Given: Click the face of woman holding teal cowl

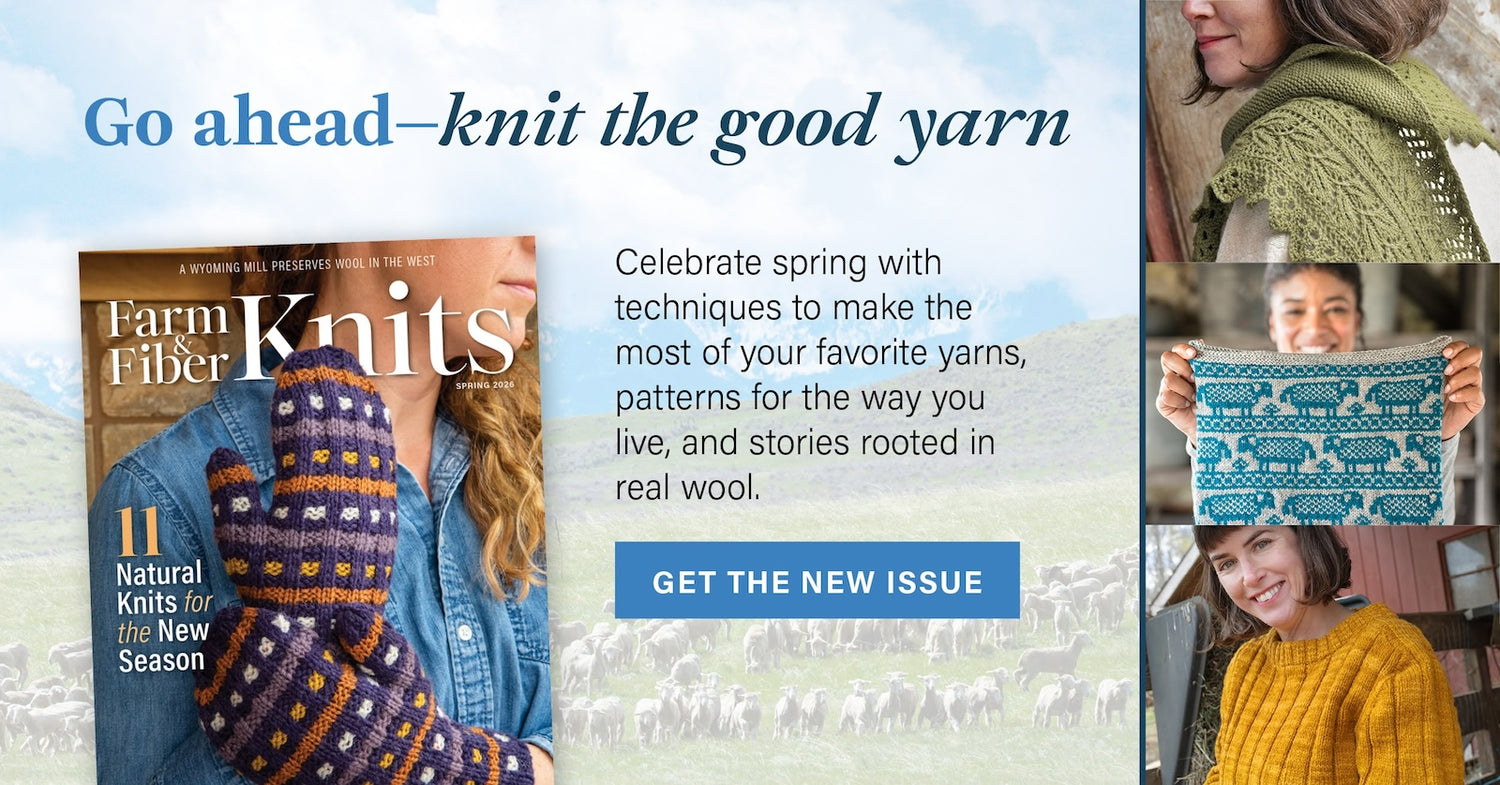Looking at the screenshot, I should (1316, 308).
